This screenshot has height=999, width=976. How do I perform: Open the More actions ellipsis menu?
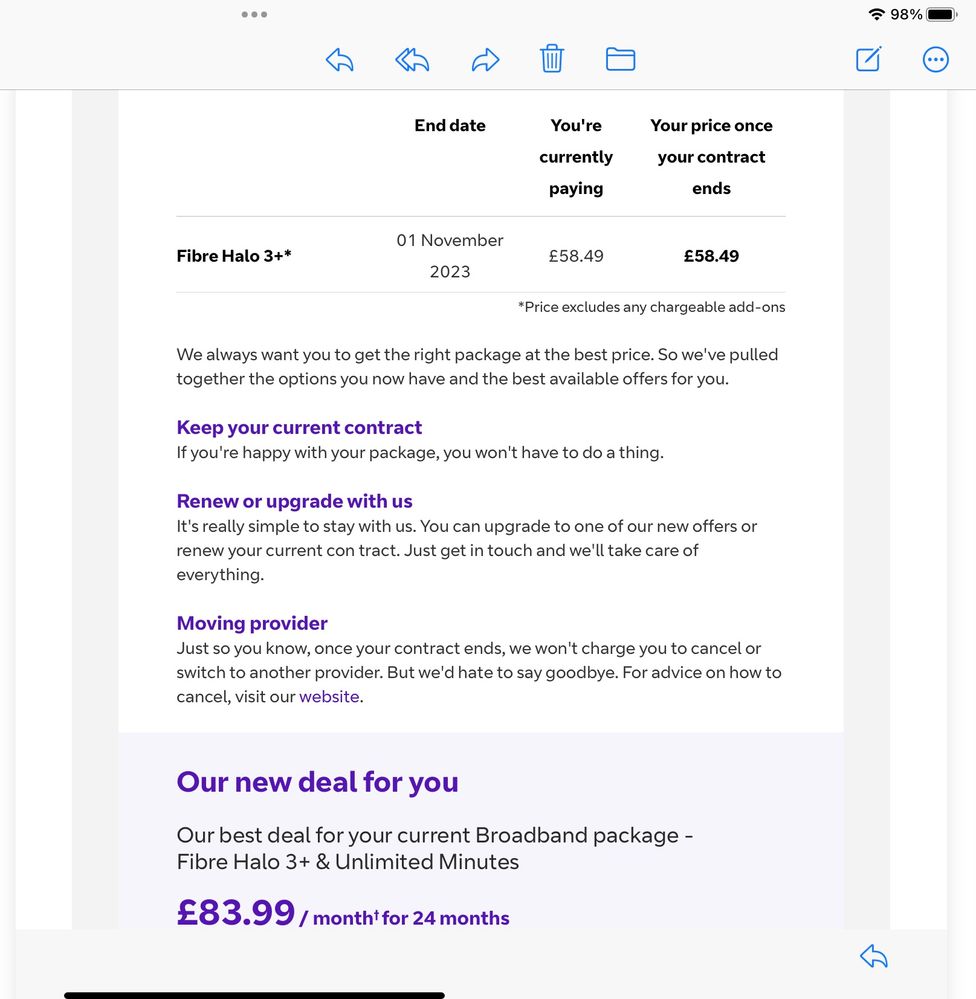pyautogui.click(x=935, y=60)
